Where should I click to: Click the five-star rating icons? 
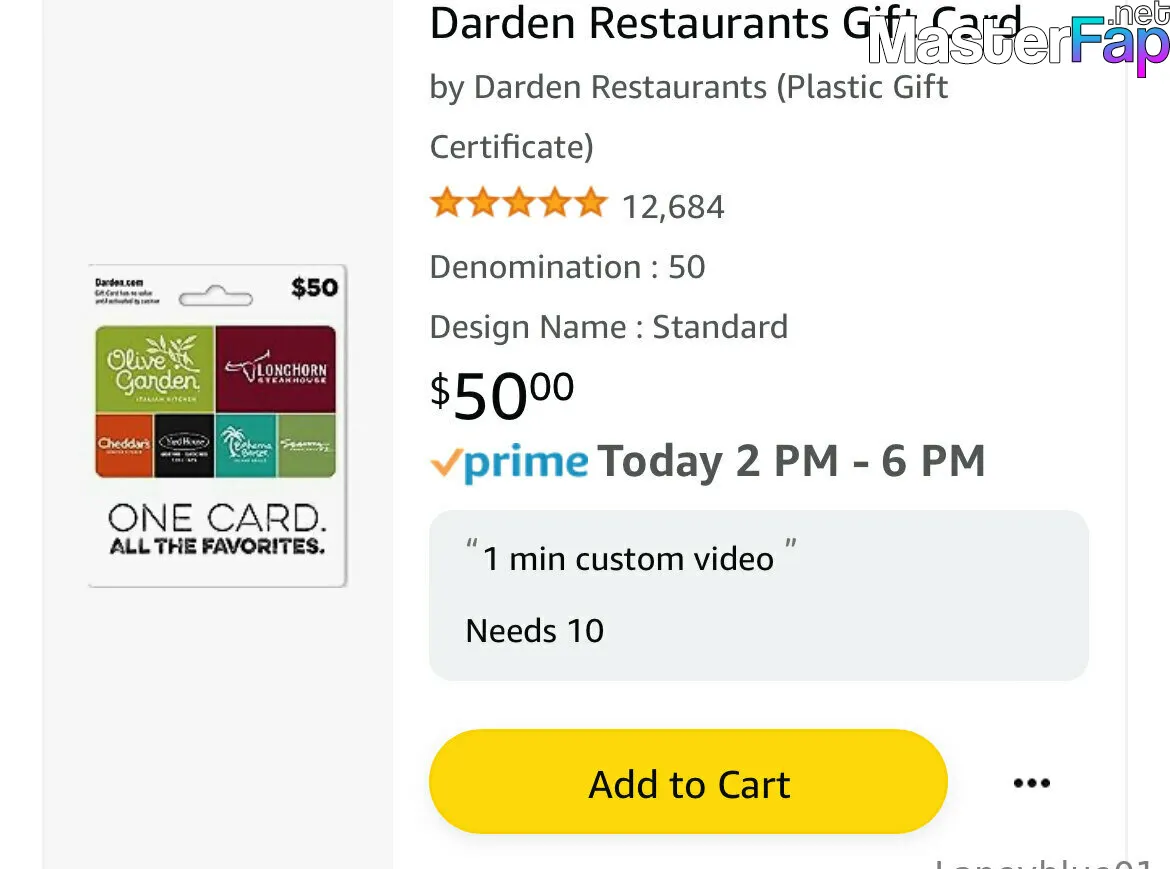point(519,203)
